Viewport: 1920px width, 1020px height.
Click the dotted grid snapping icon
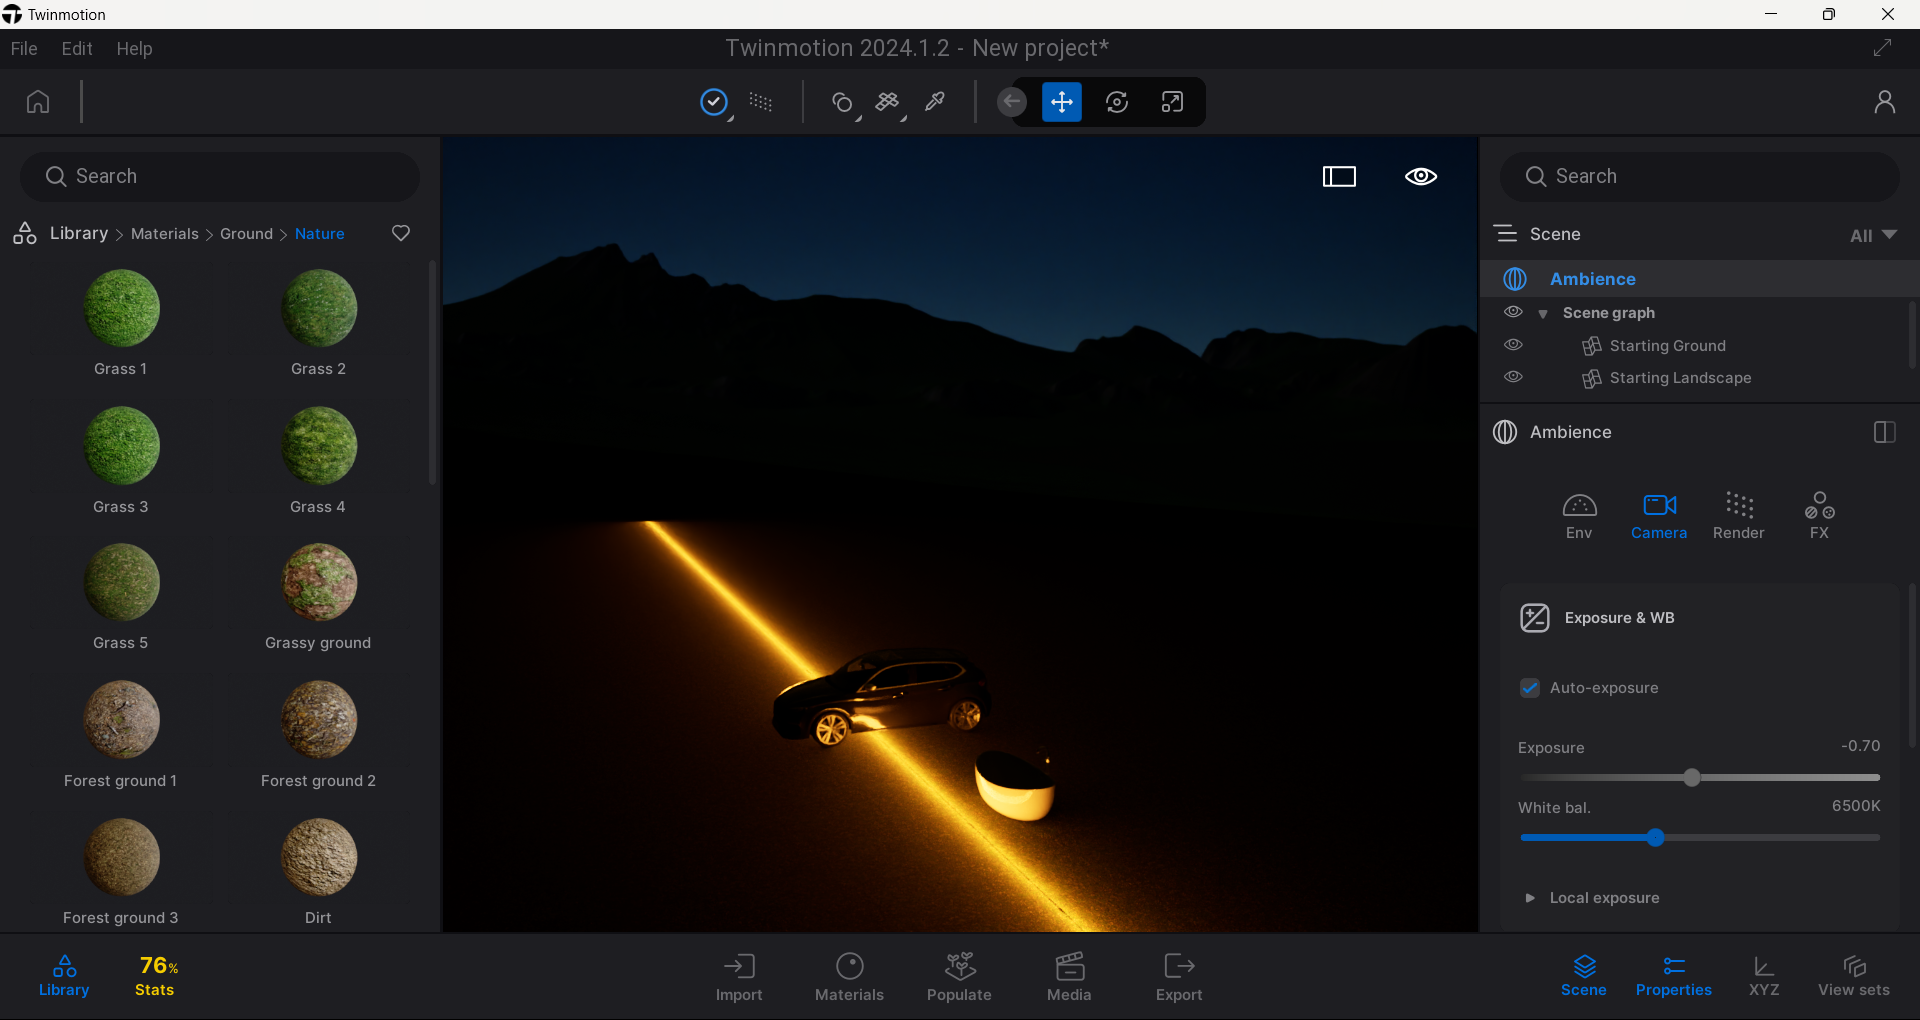(761, 102)
